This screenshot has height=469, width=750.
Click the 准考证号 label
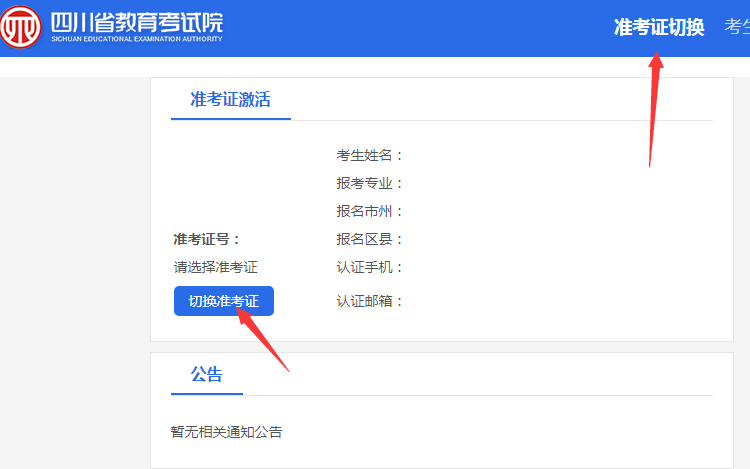pos(207,239)
